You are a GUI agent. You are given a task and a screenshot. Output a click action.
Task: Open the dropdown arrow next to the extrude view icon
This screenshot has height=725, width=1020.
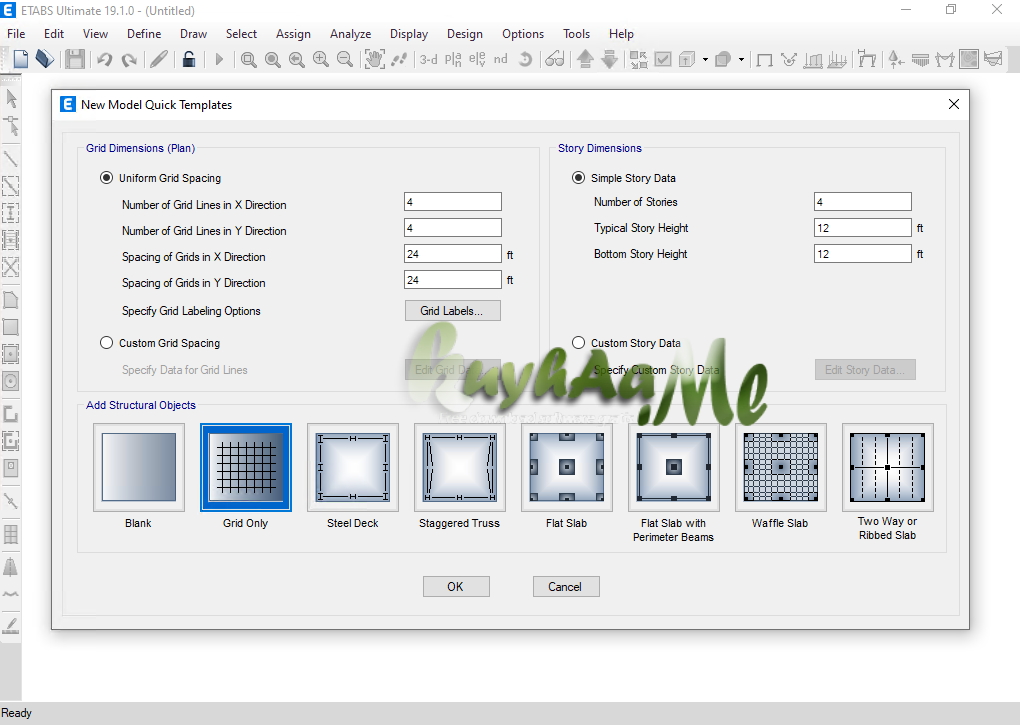click(x=705, y=60)
